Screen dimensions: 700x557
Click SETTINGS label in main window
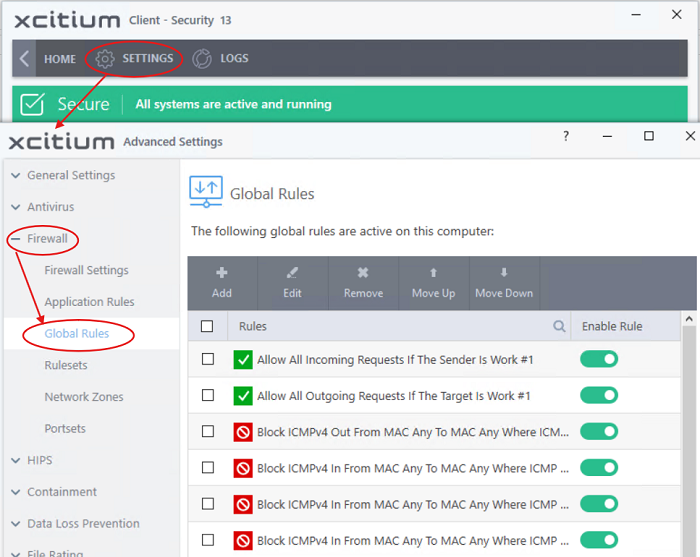point(148,58)
